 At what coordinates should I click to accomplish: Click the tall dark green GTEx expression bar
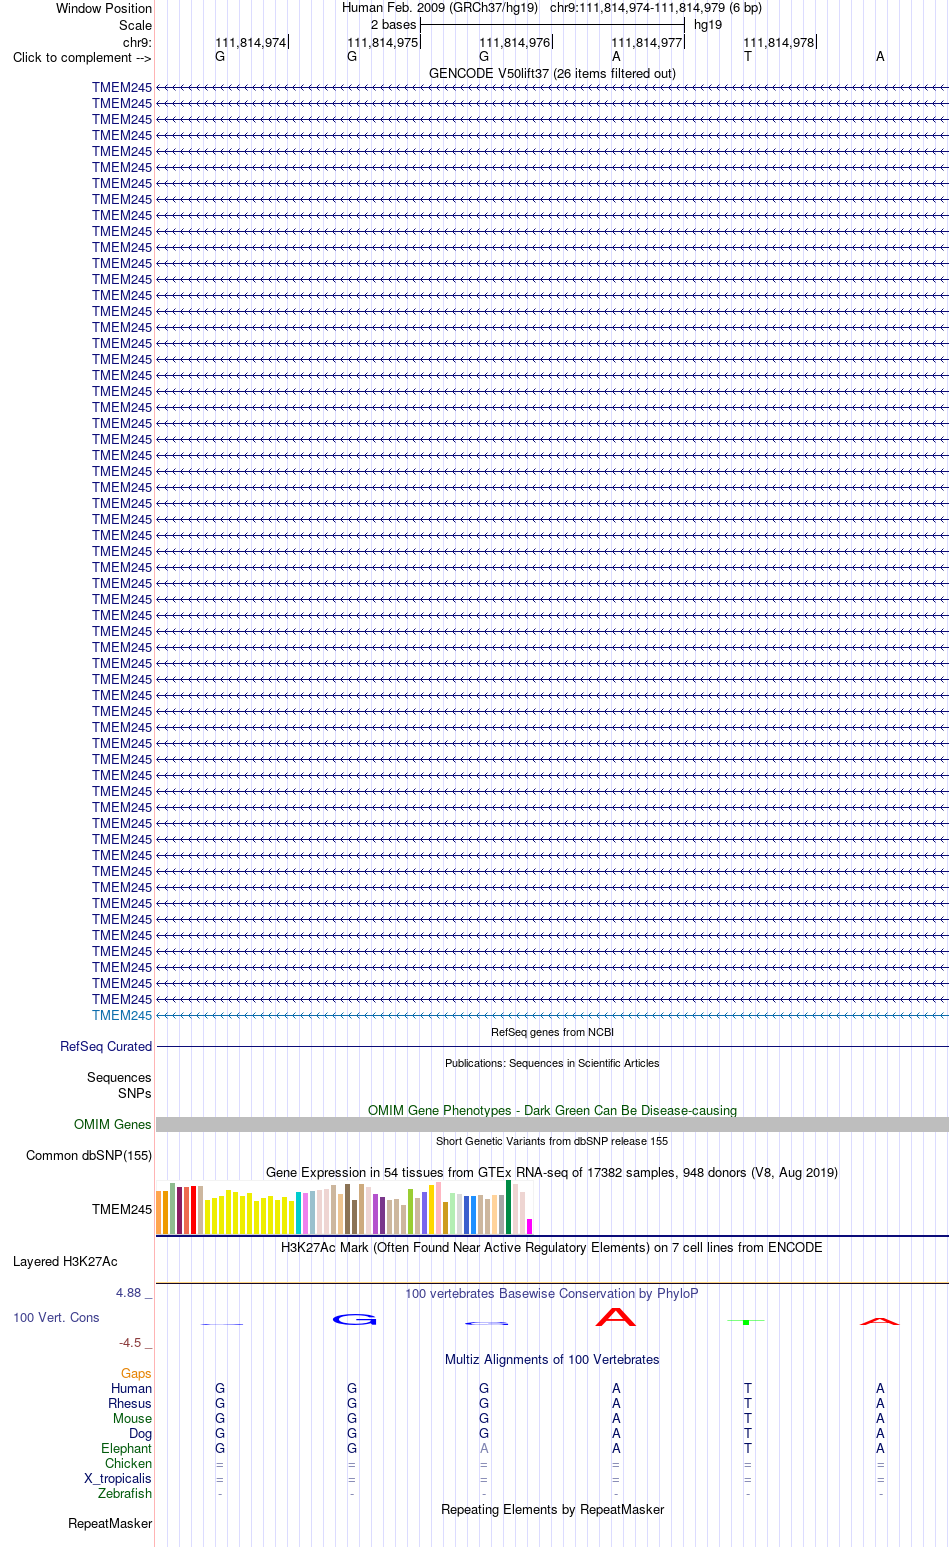509,1207
